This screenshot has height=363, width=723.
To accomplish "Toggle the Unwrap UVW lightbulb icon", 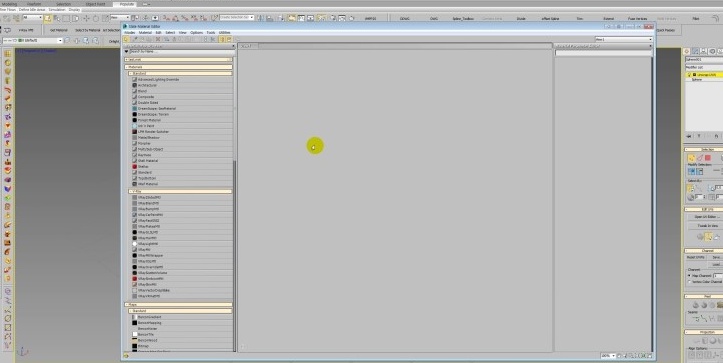I will [x=690, y=74].
